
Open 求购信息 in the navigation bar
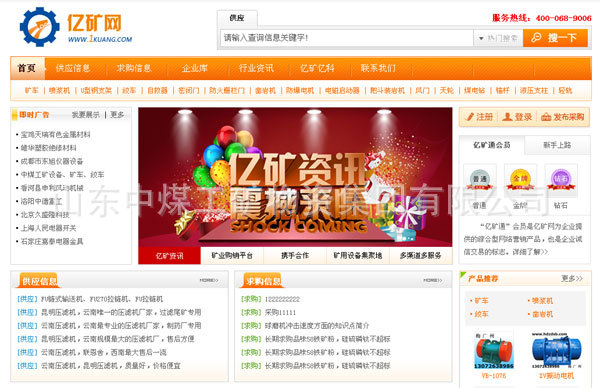tap(134, 68)
